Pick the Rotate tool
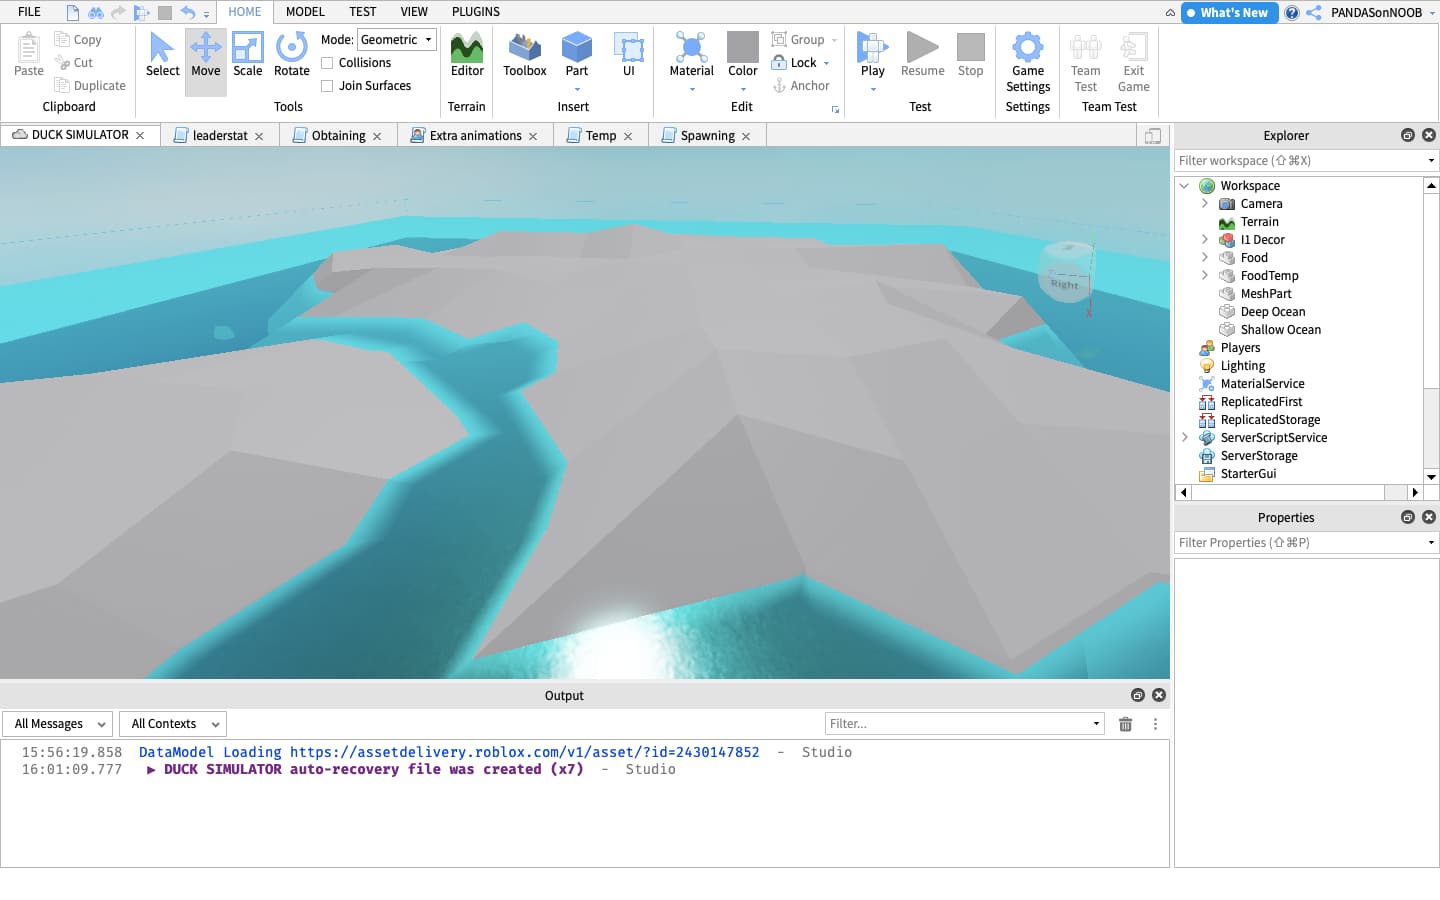The height and width of the screenshot is (900, 1440). (x=291, y=55)
